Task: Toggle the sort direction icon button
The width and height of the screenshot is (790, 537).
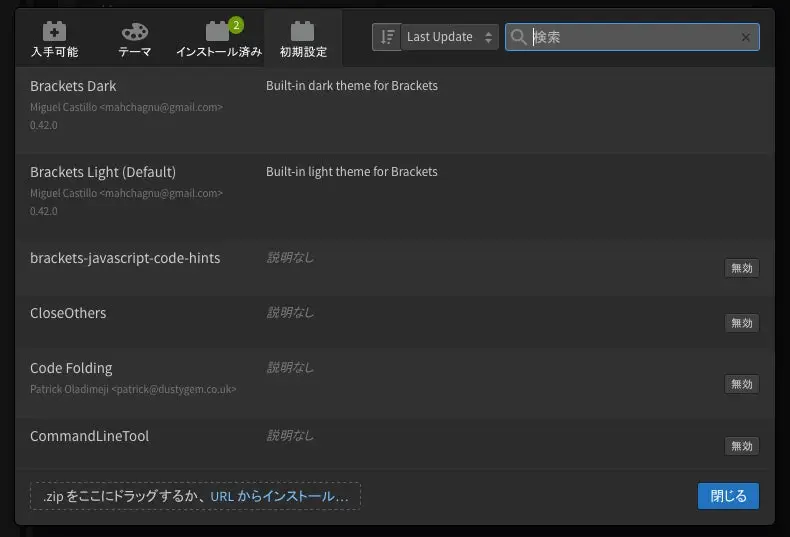Action: tap(386, 37)
